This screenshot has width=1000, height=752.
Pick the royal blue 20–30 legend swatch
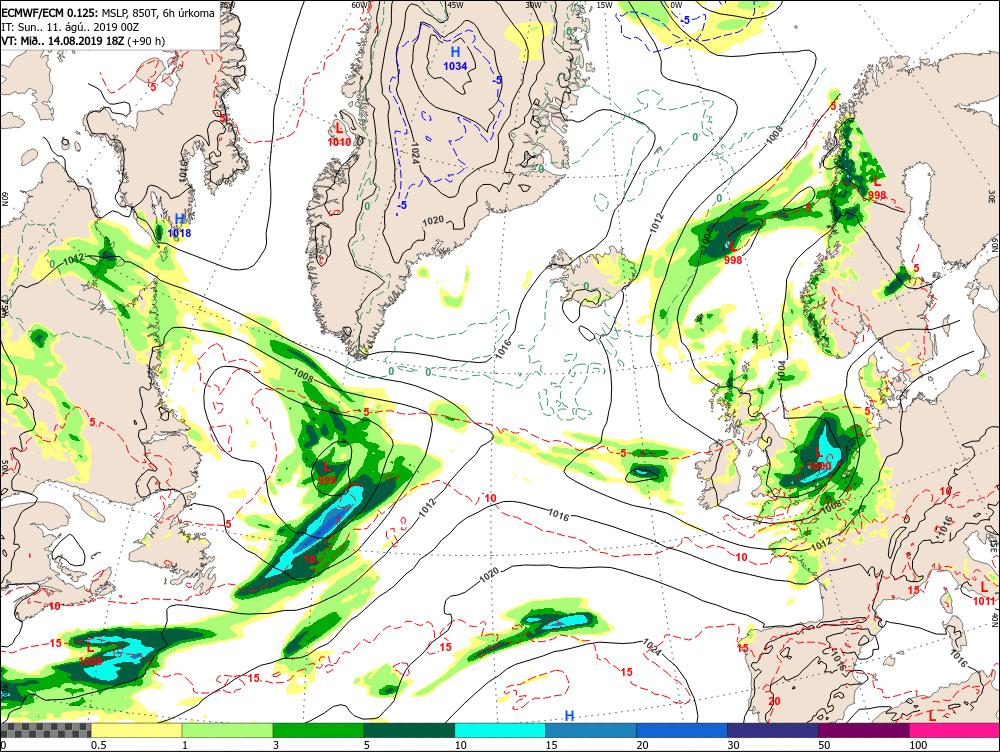point(682,730)
